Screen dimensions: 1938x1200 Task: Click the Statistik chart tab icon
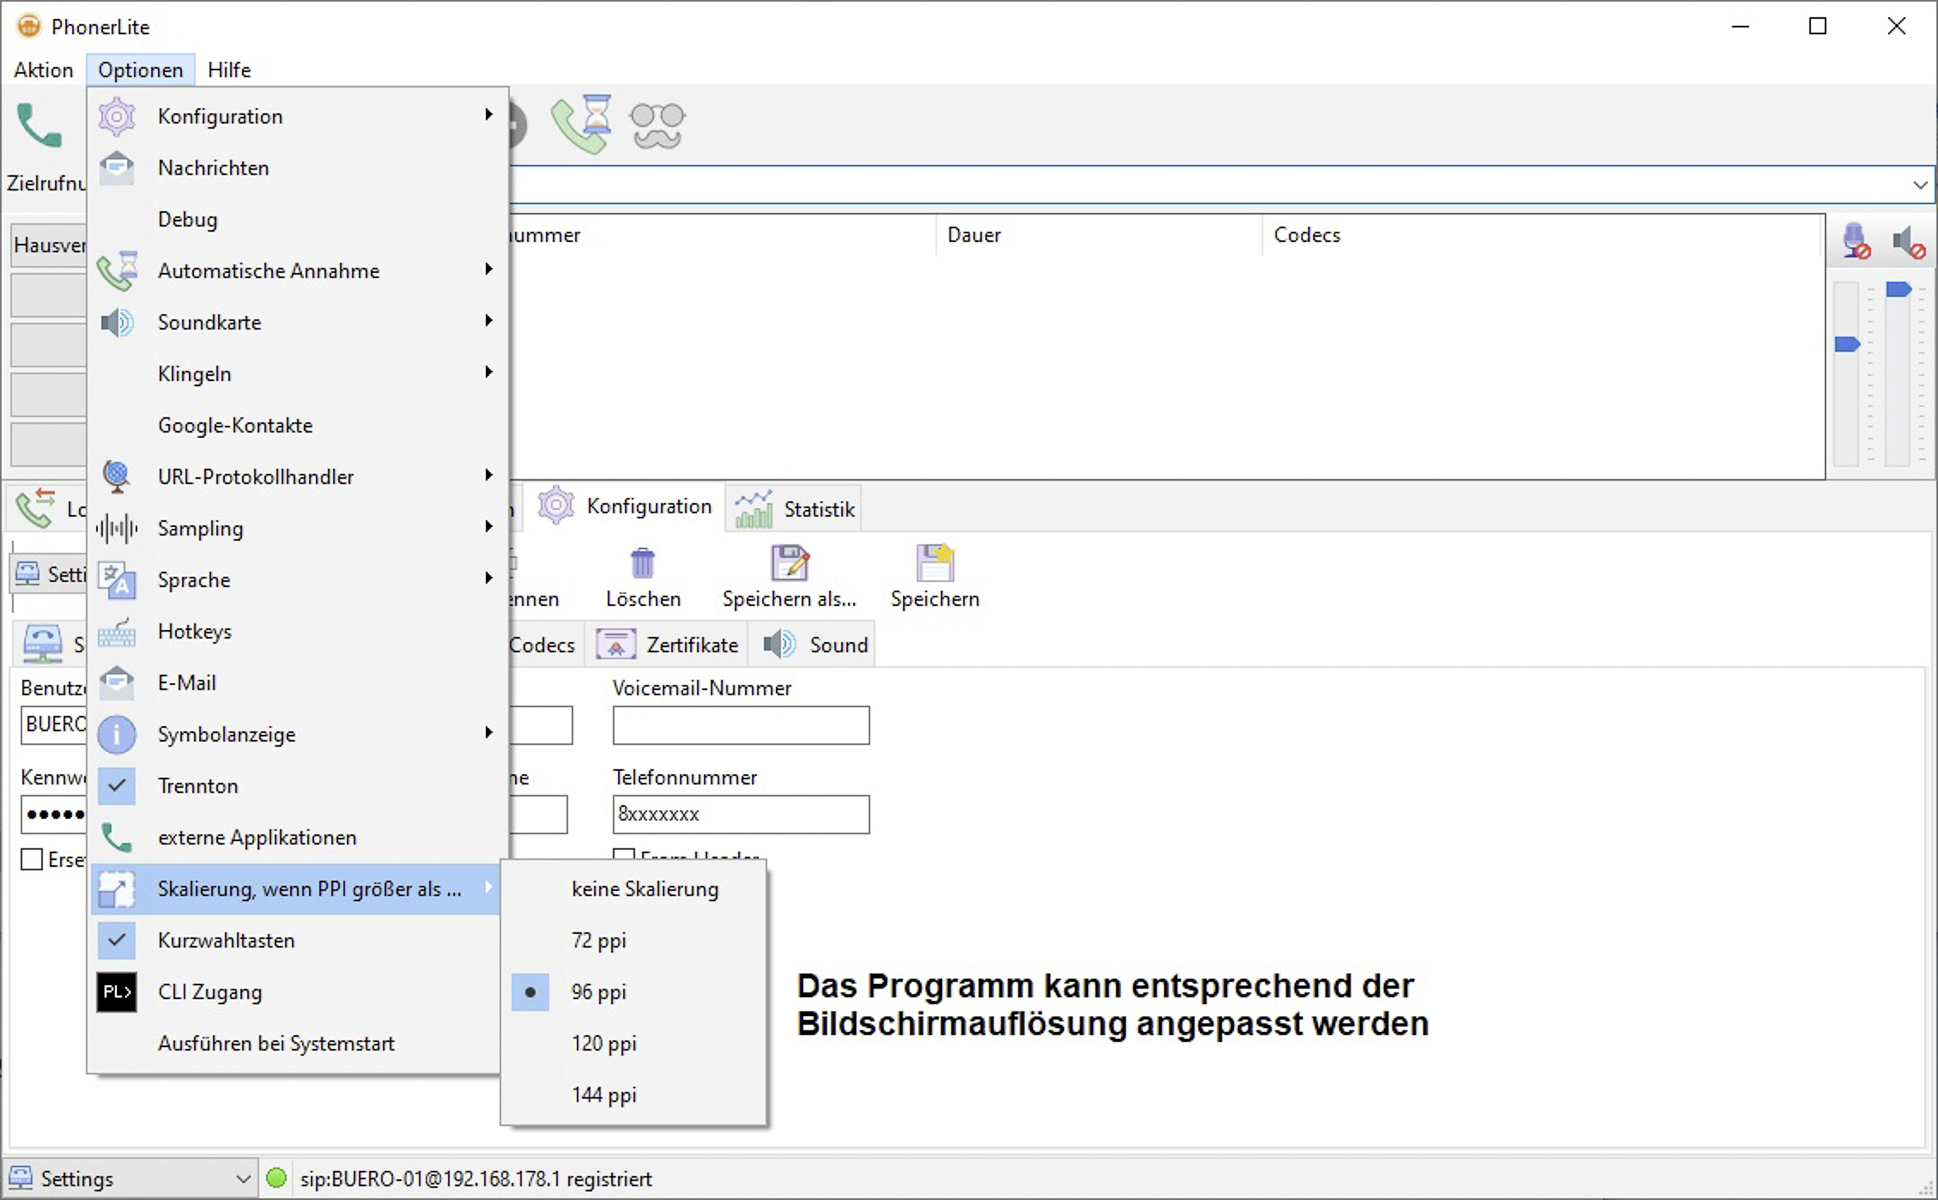(x=754, y=509)
